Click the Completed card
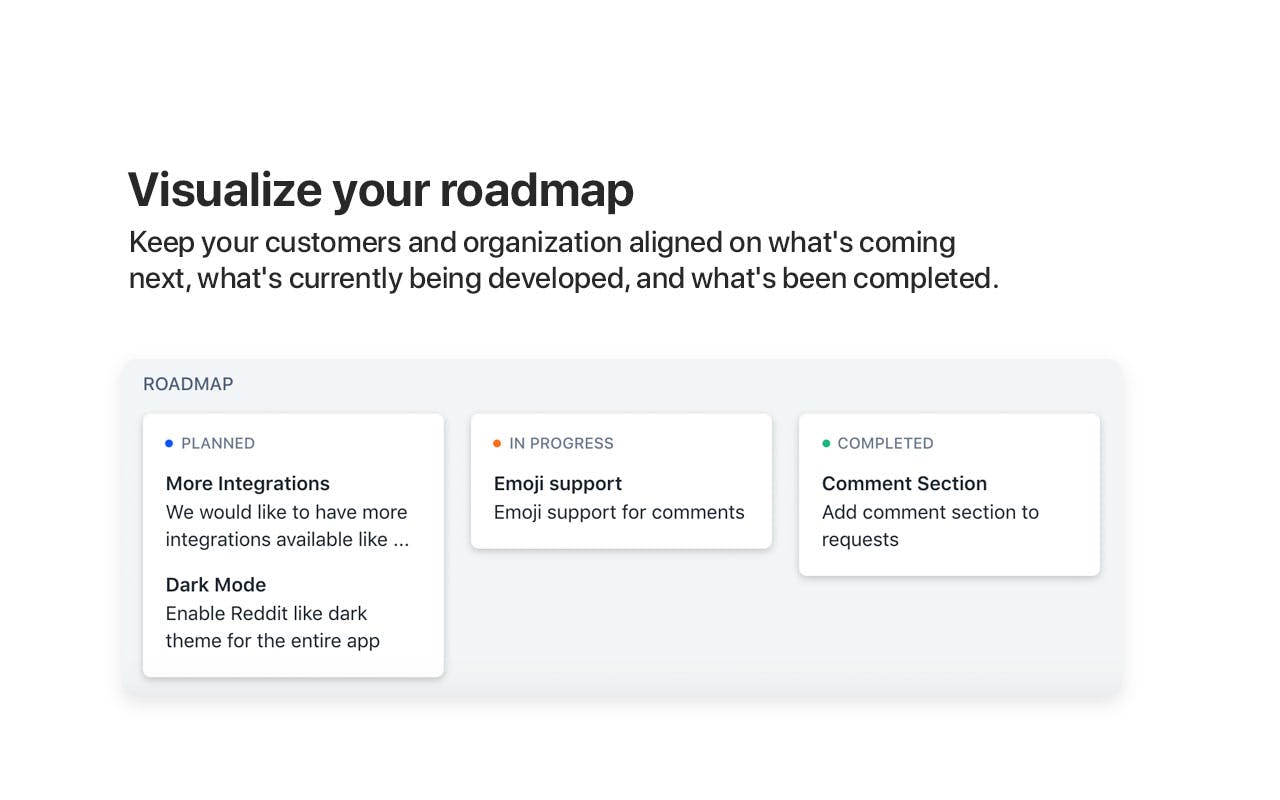1280x800 pixels. coord(949,495)
